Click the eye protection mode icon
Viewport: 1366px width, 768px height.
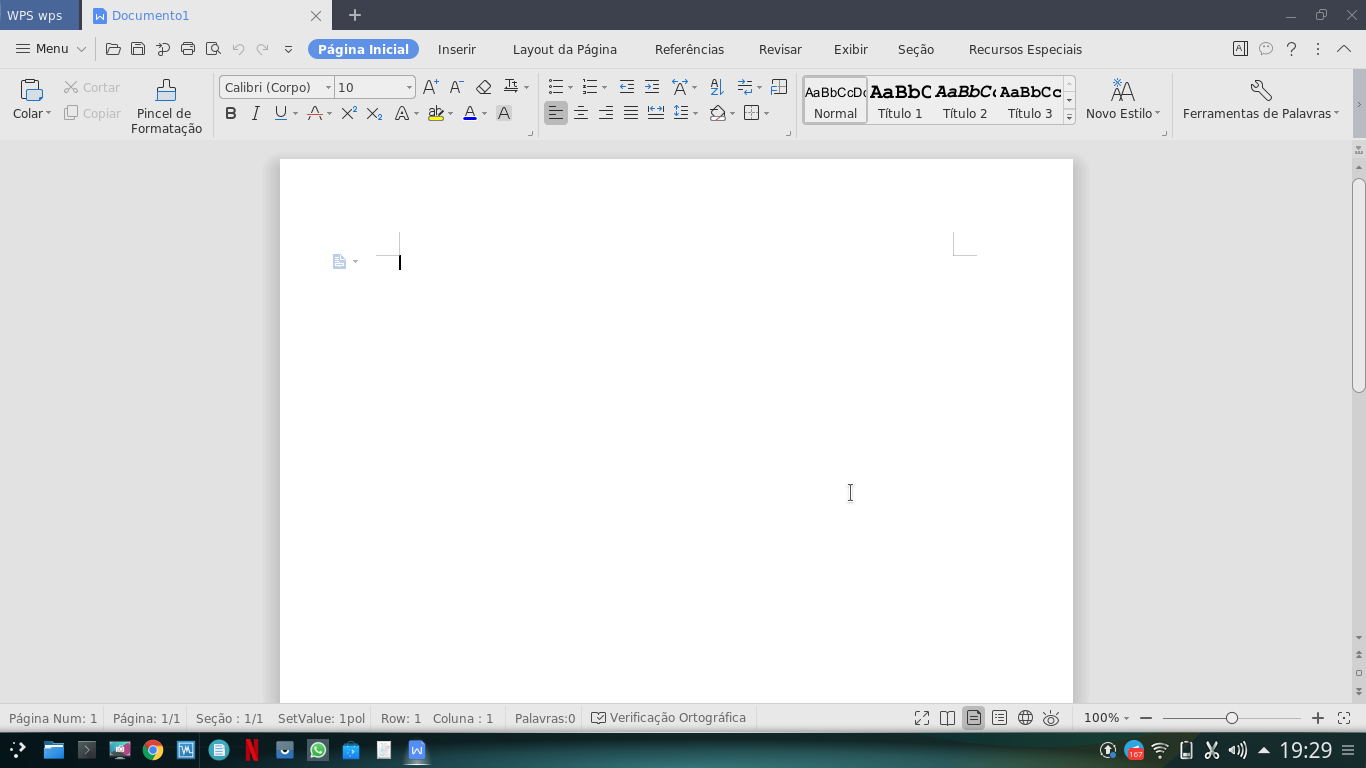1051,718
